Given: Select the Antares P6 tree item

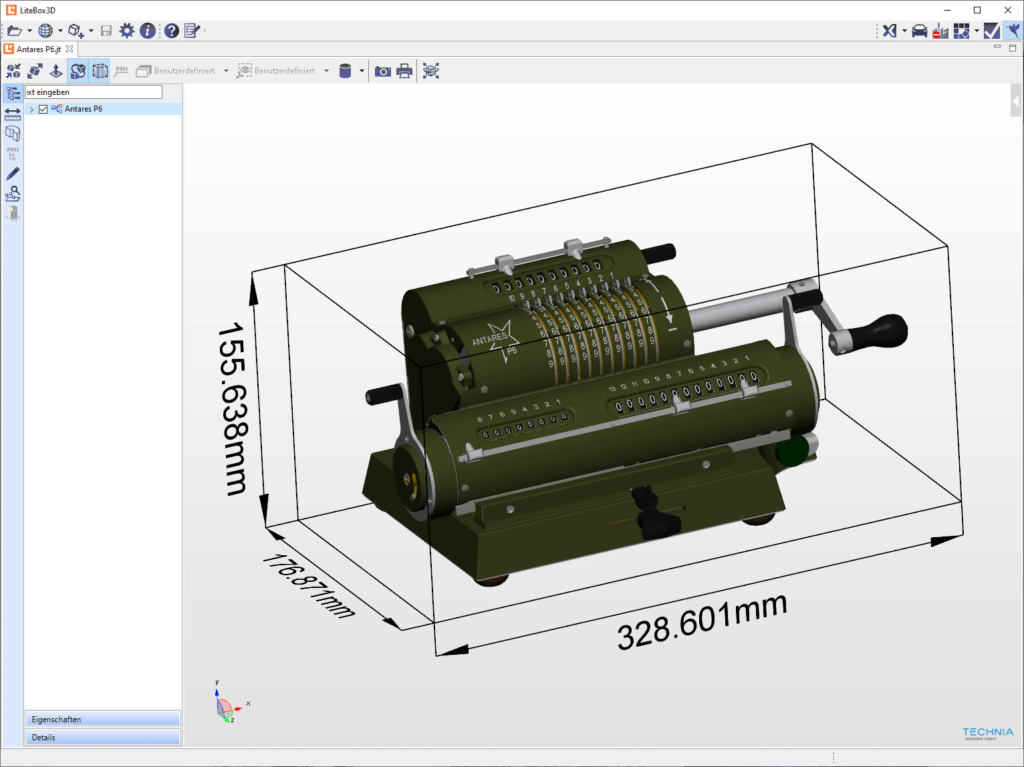Looking at the screenshot, I should pyautogui.click(x=84, y=109).
